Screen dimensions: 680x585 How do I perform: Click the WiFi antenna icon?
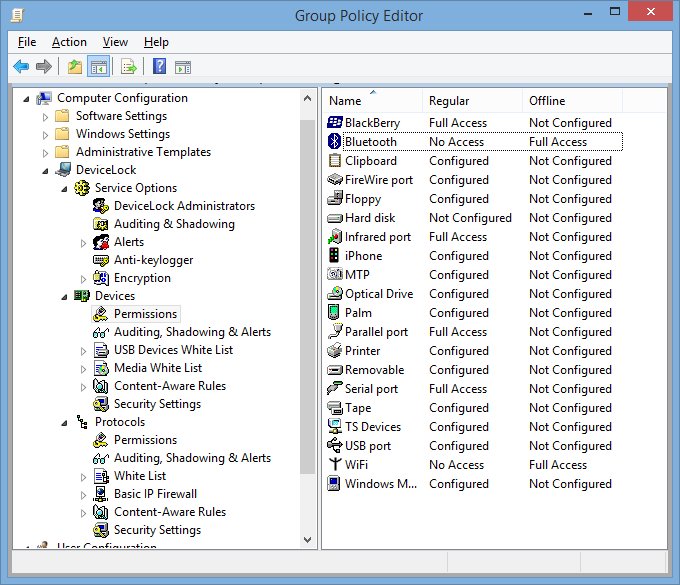click(x=334, y=464)
